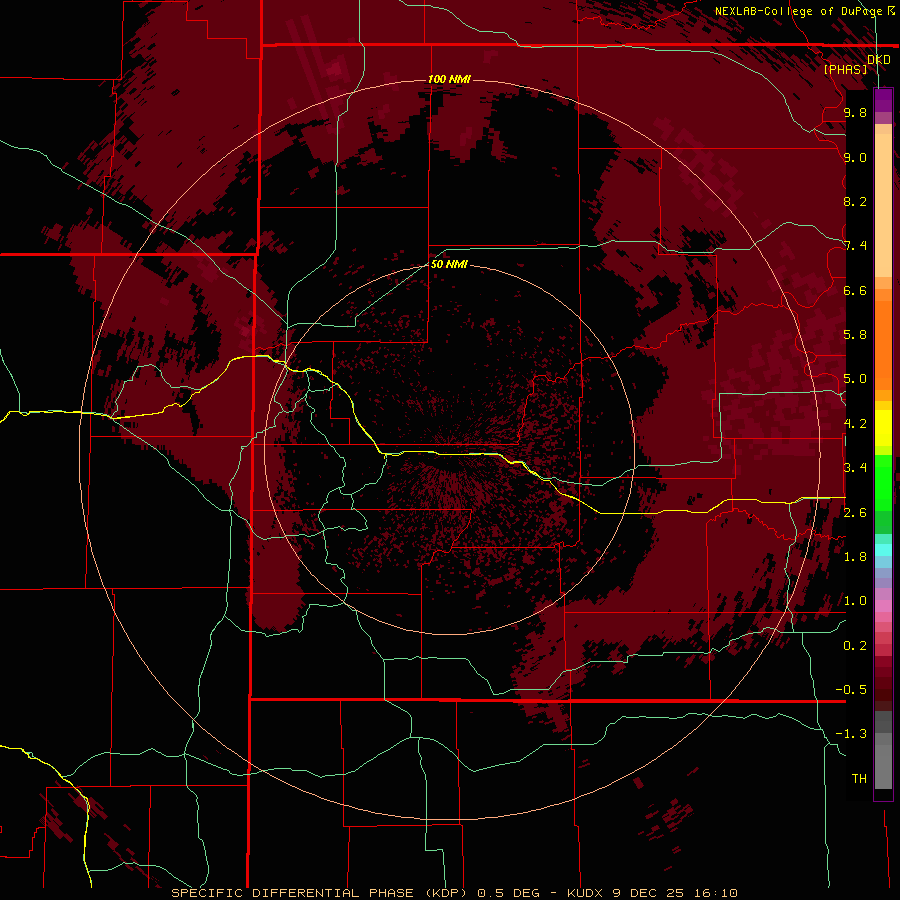Viewport: 900px width, 900px height.
Task: Pick the cyan segment of the color bar
Action: tap(883, 550)
